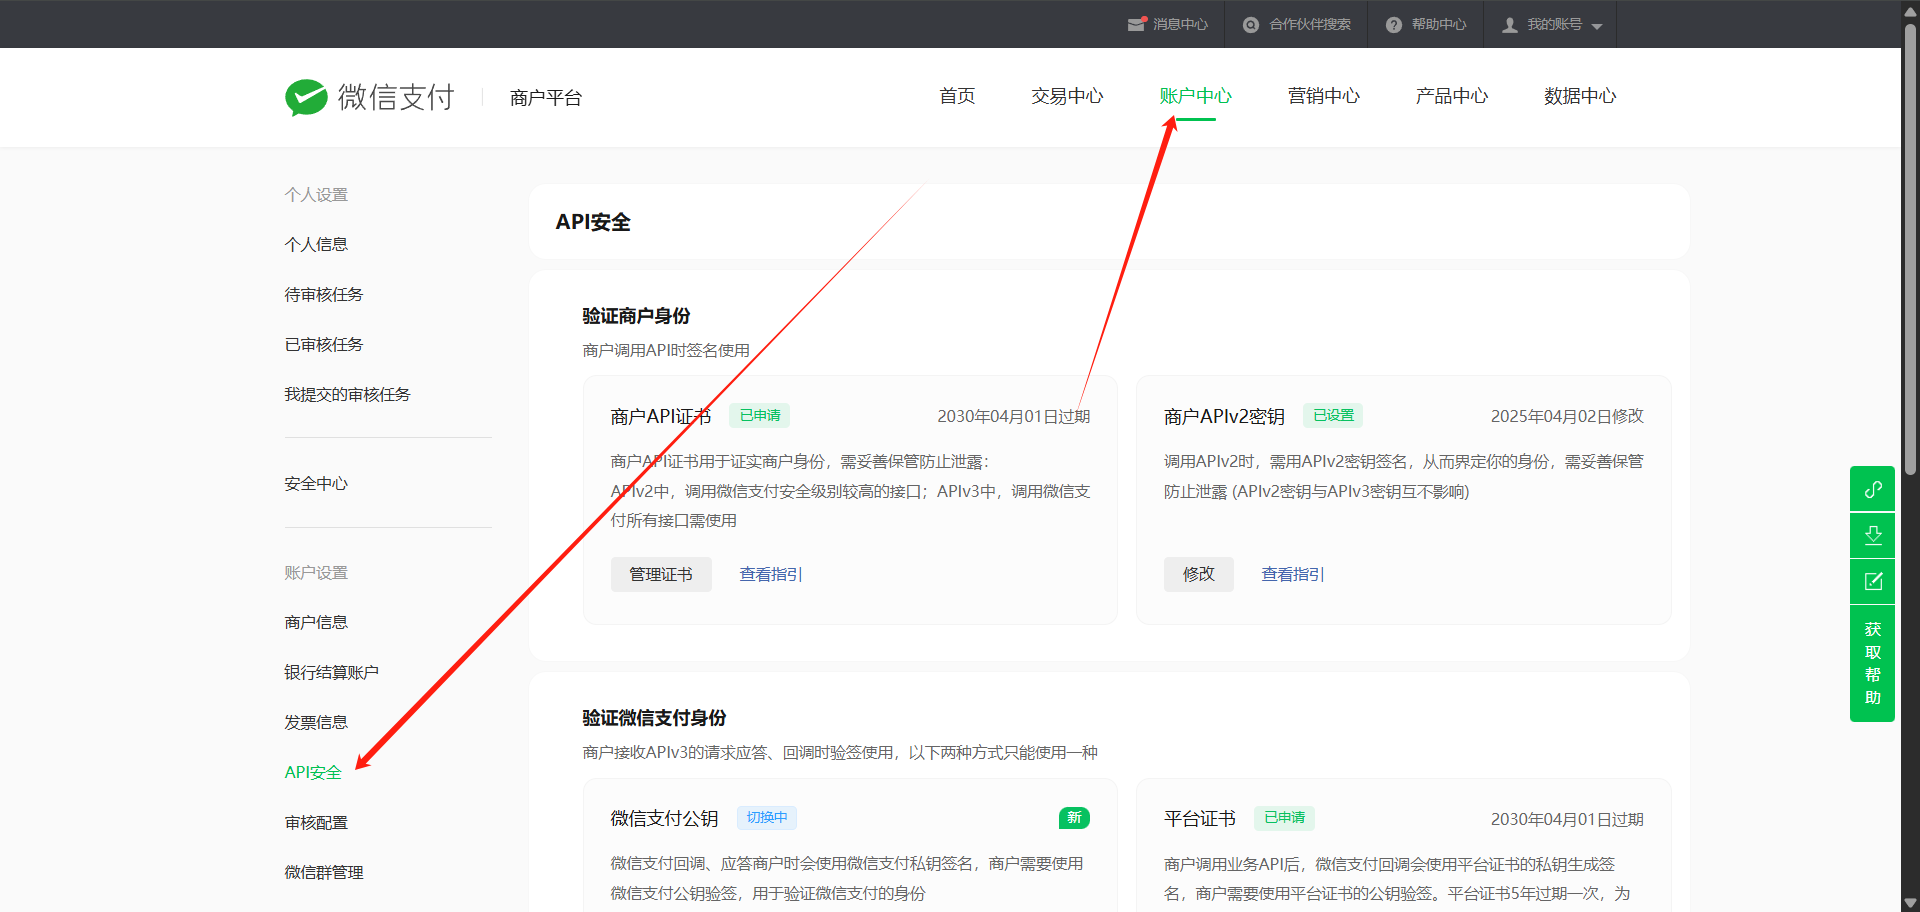Click the 帮助中心 question mark icon
This screenshot has height=912, width=1920.
pos(1393,25)
